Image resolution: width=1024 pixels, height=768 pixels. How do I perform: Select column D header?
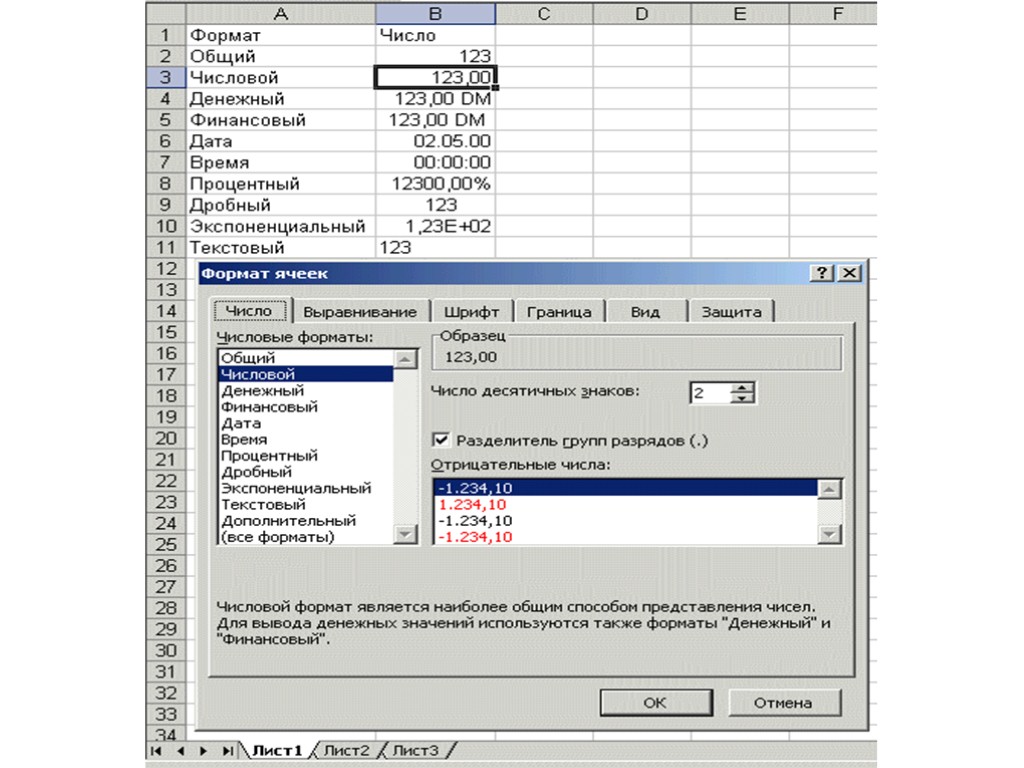(642, 14)
